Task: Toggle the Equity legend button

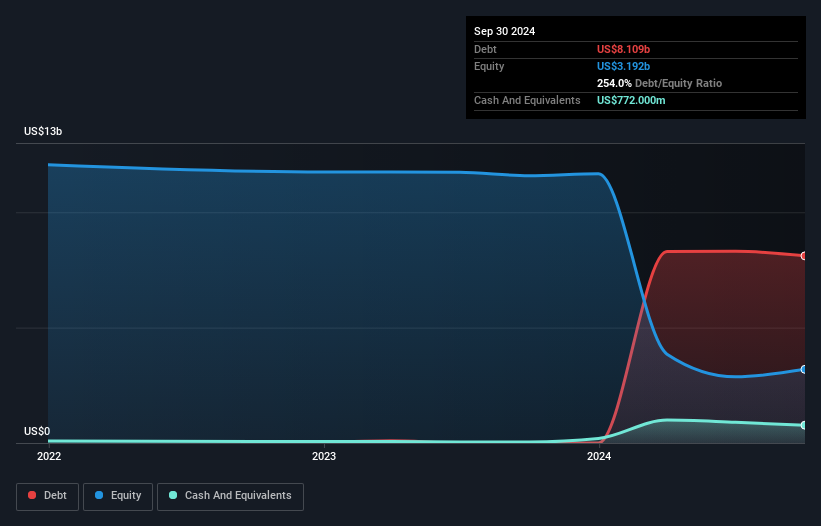Action: [x=118, y=496]
